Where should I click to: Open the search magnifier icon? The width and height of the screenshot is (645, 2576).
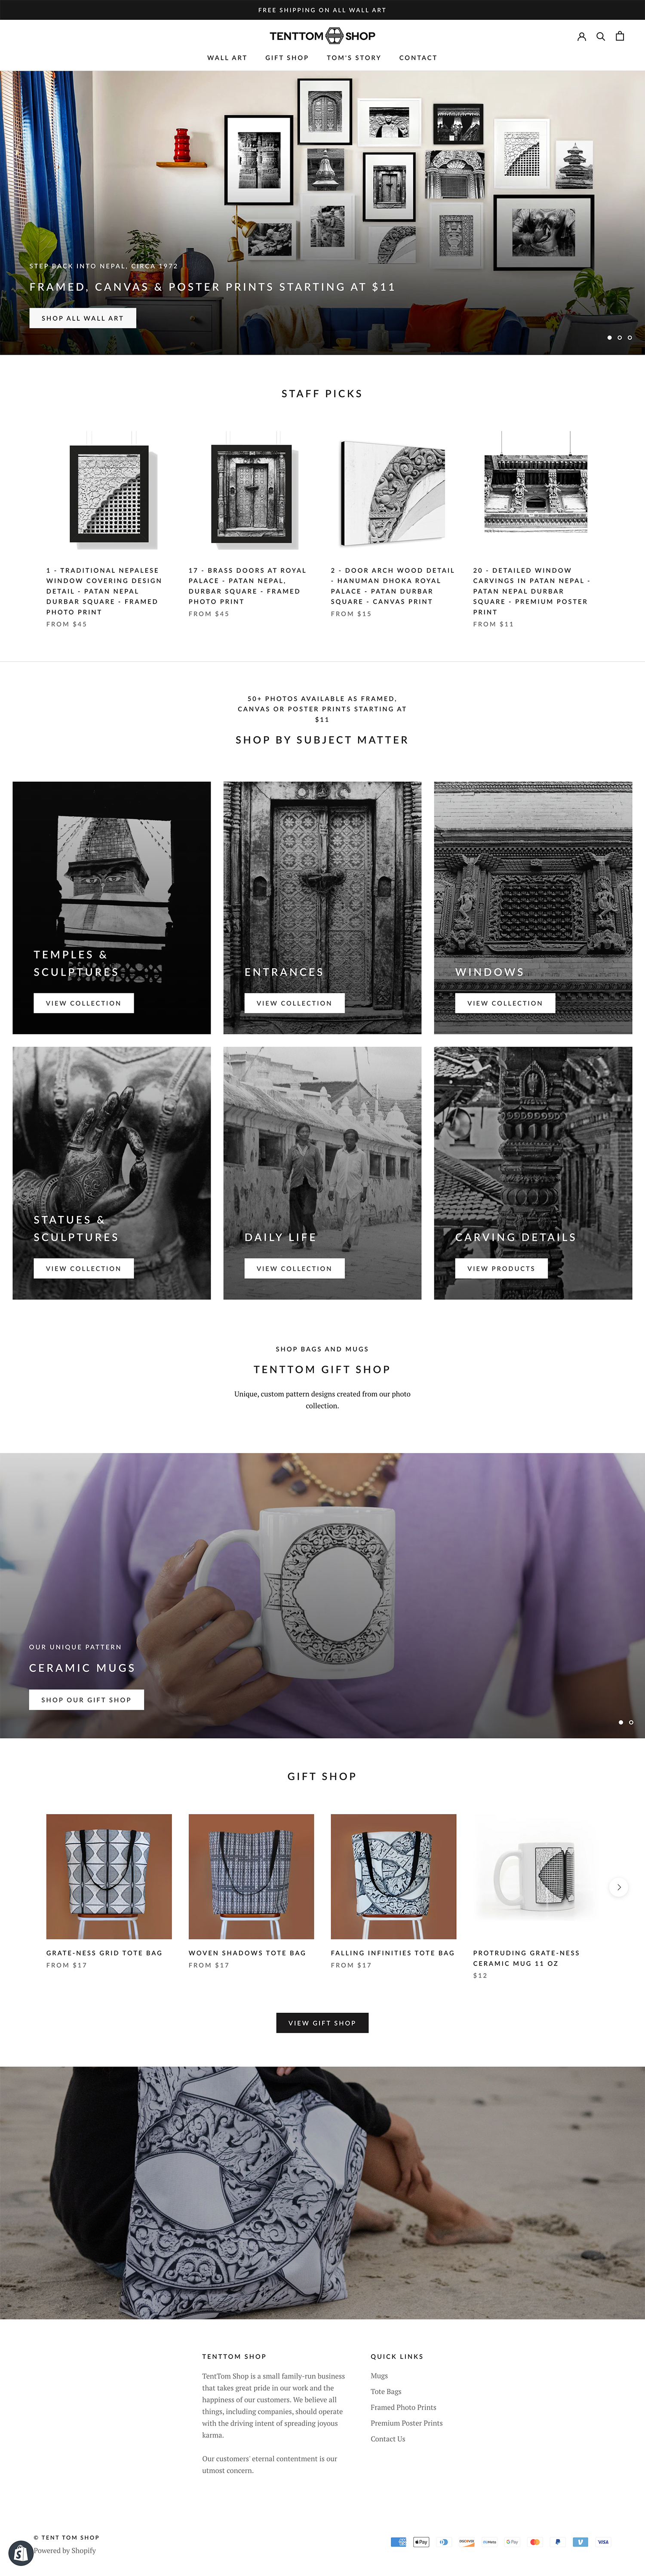601,36
